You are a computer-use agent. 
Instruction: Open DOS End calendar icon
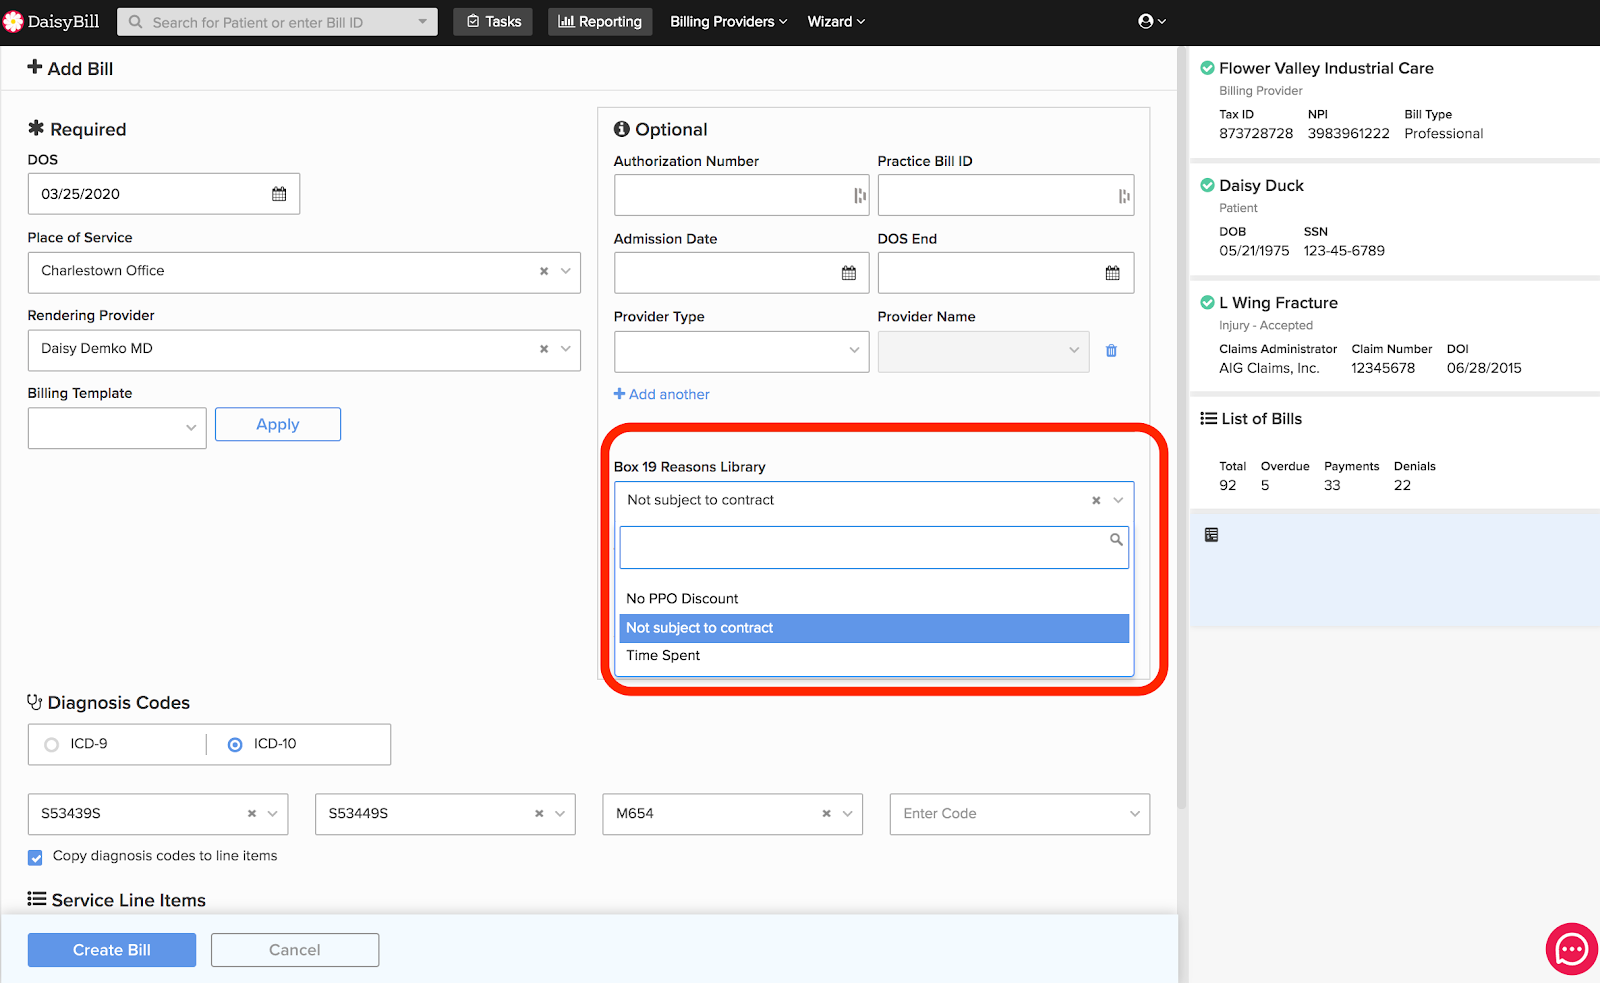[x=1113, y=273]
